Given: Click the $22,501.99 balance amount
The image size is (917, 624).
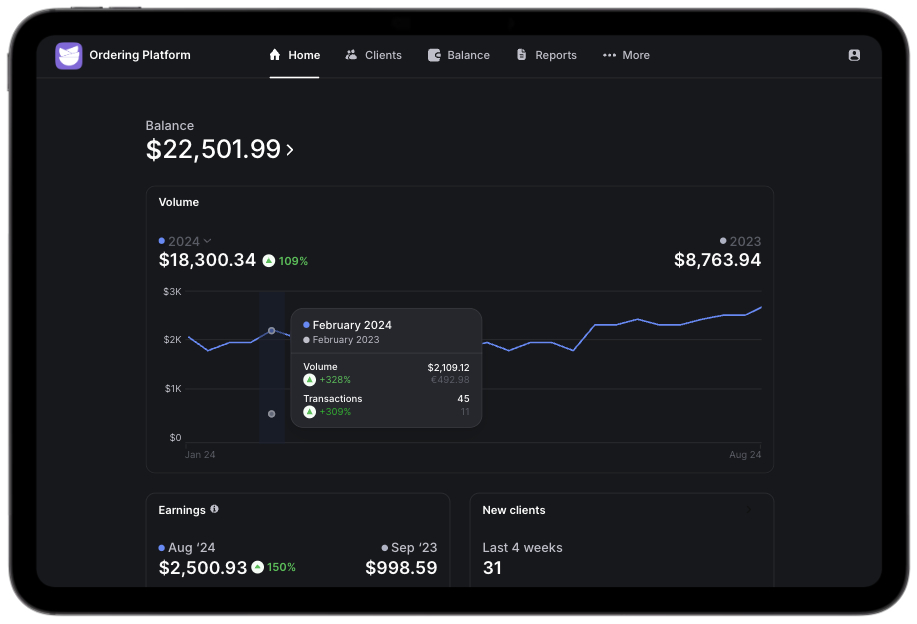Looking at the screenshot, I should point(213,149).
